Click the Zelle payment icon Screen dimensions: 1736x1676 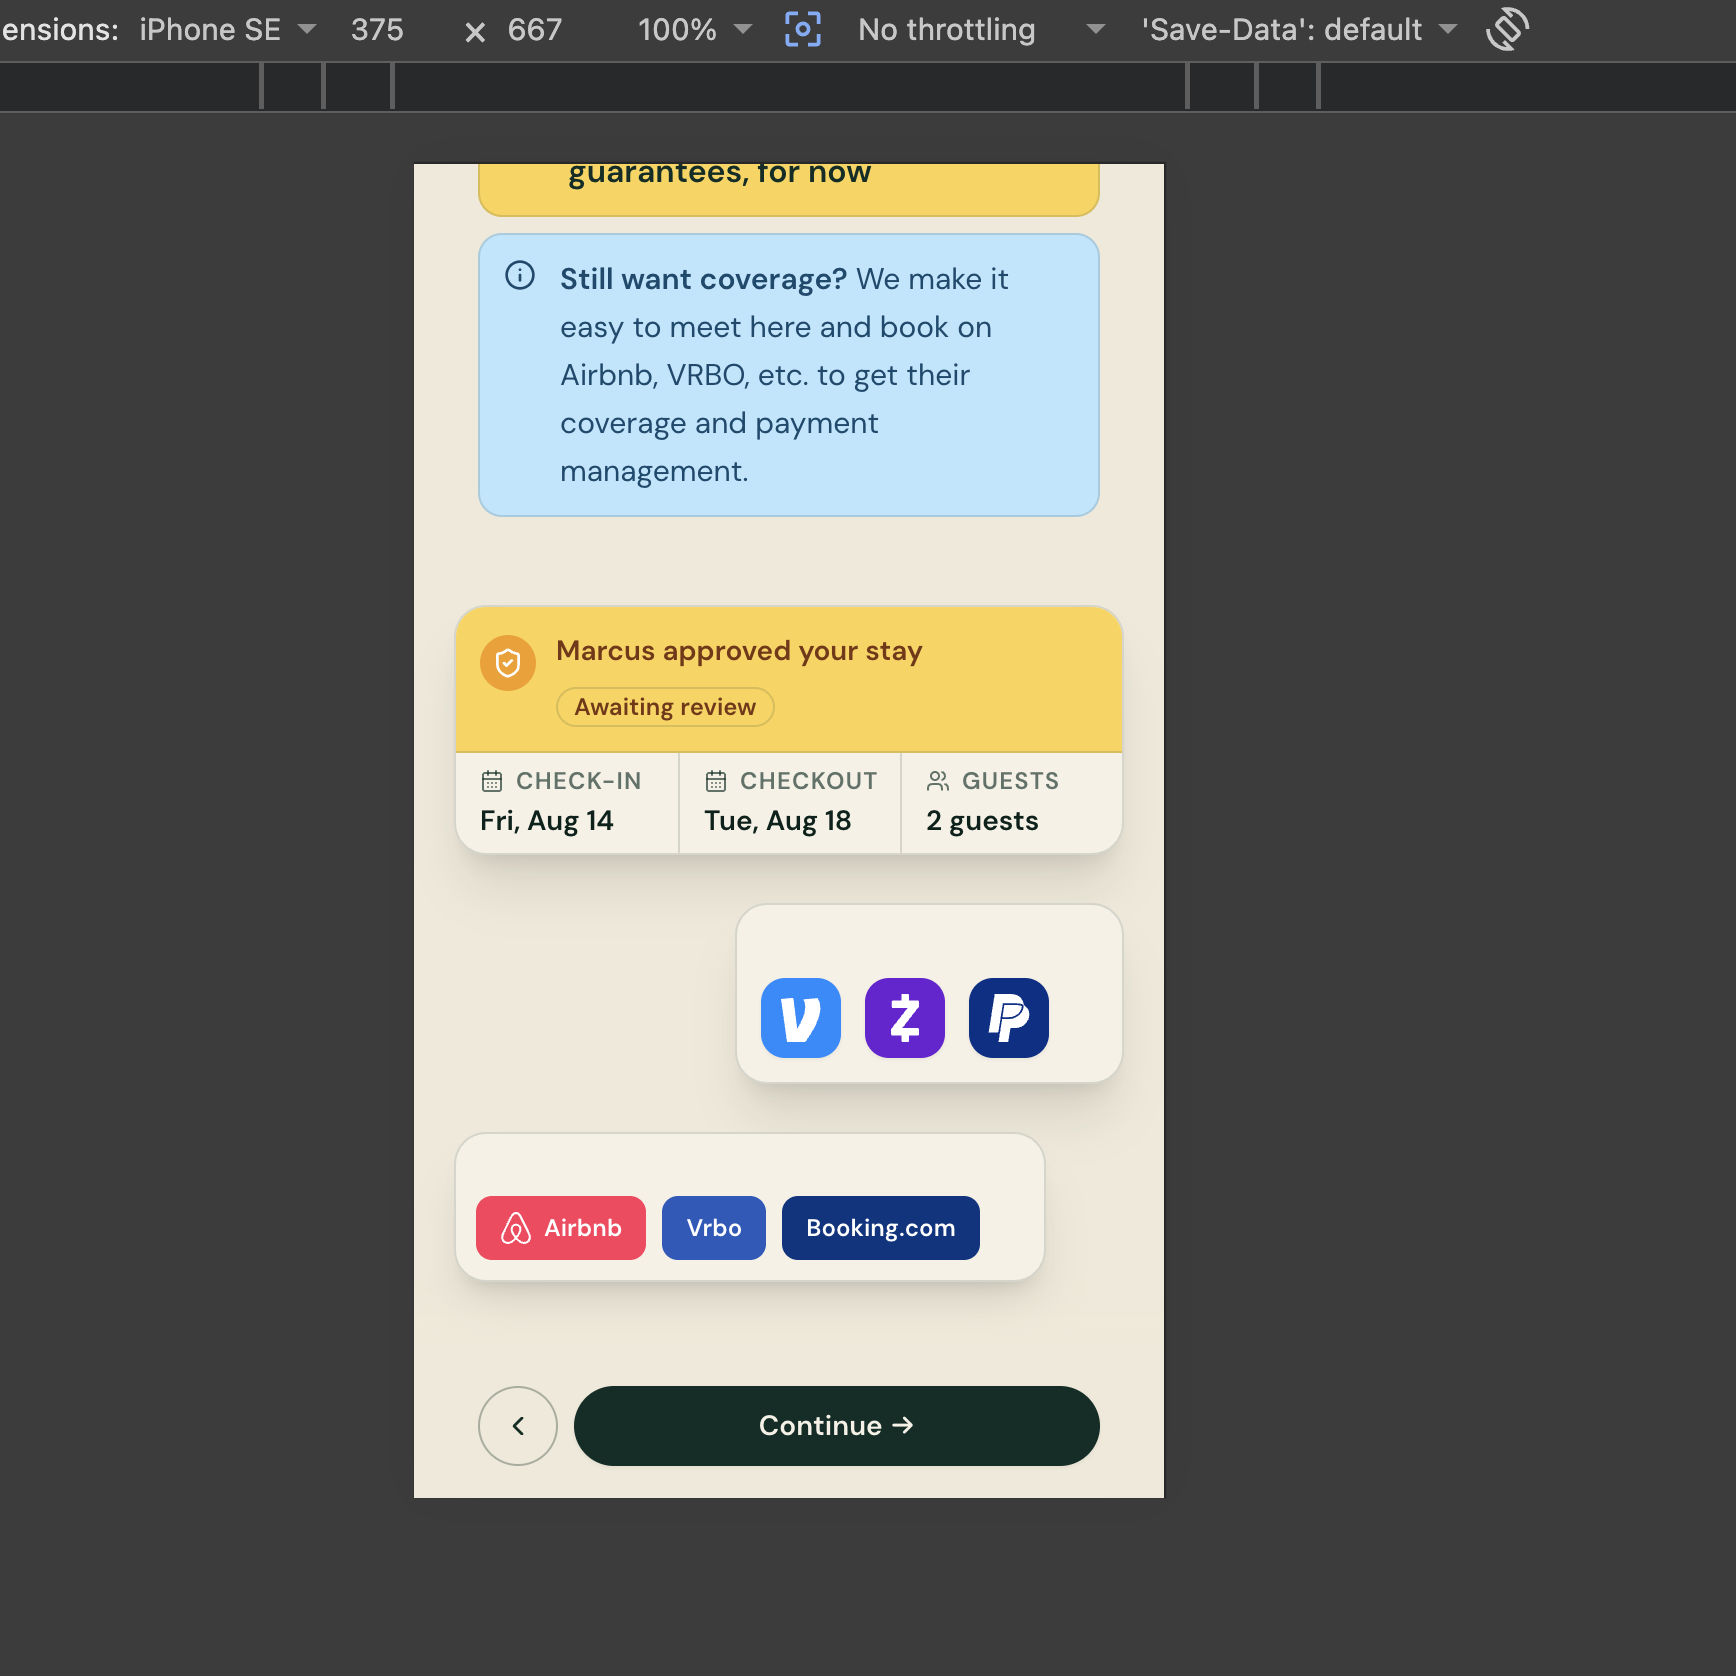(905, 1018)
